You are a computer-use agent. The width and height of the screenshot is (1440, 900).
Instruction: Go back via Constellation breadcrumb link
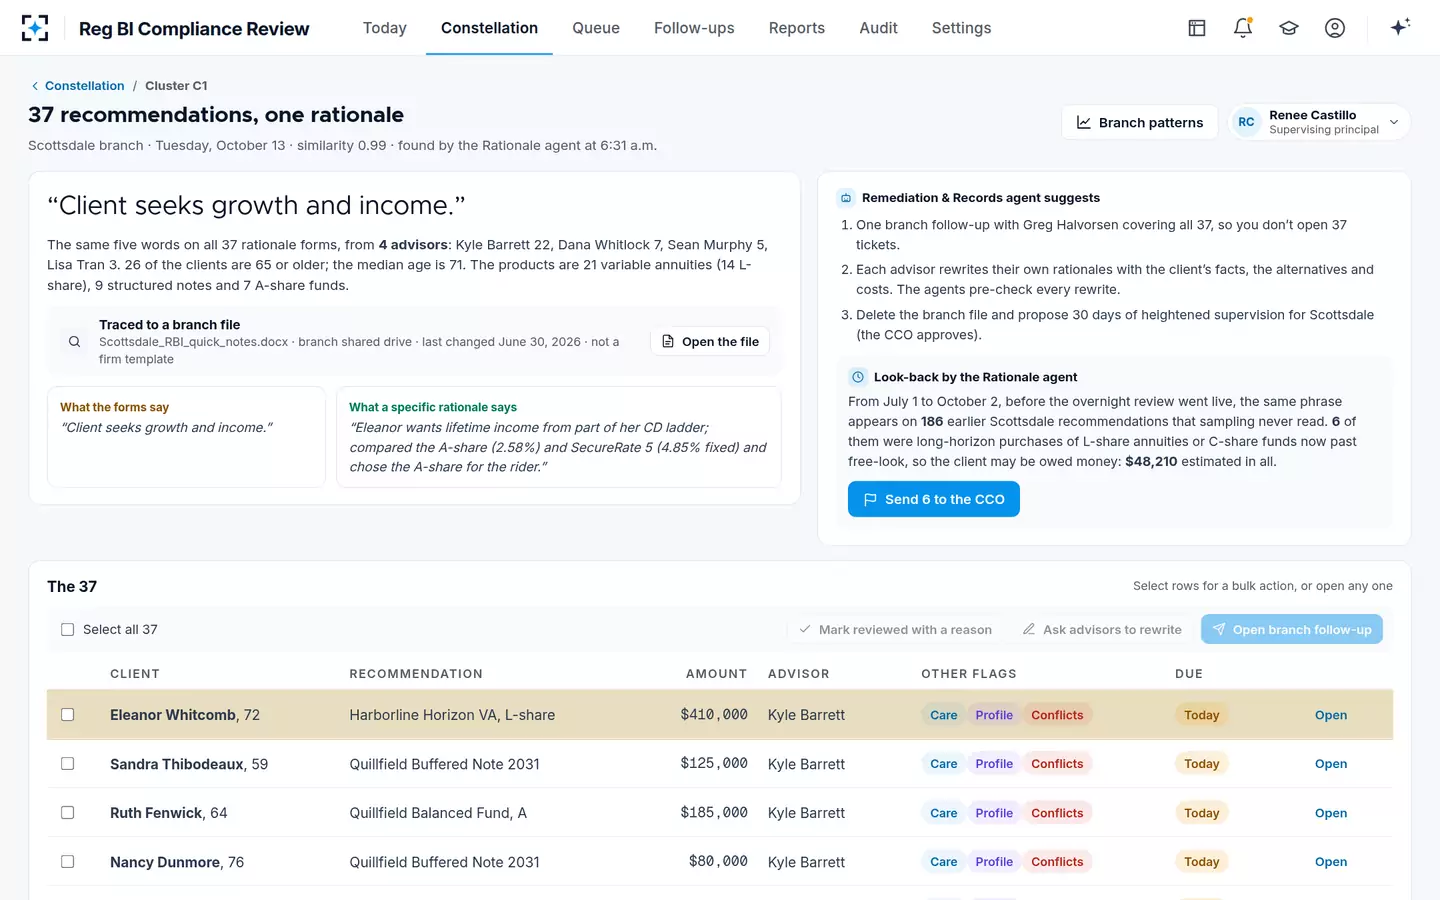[85, 86]
